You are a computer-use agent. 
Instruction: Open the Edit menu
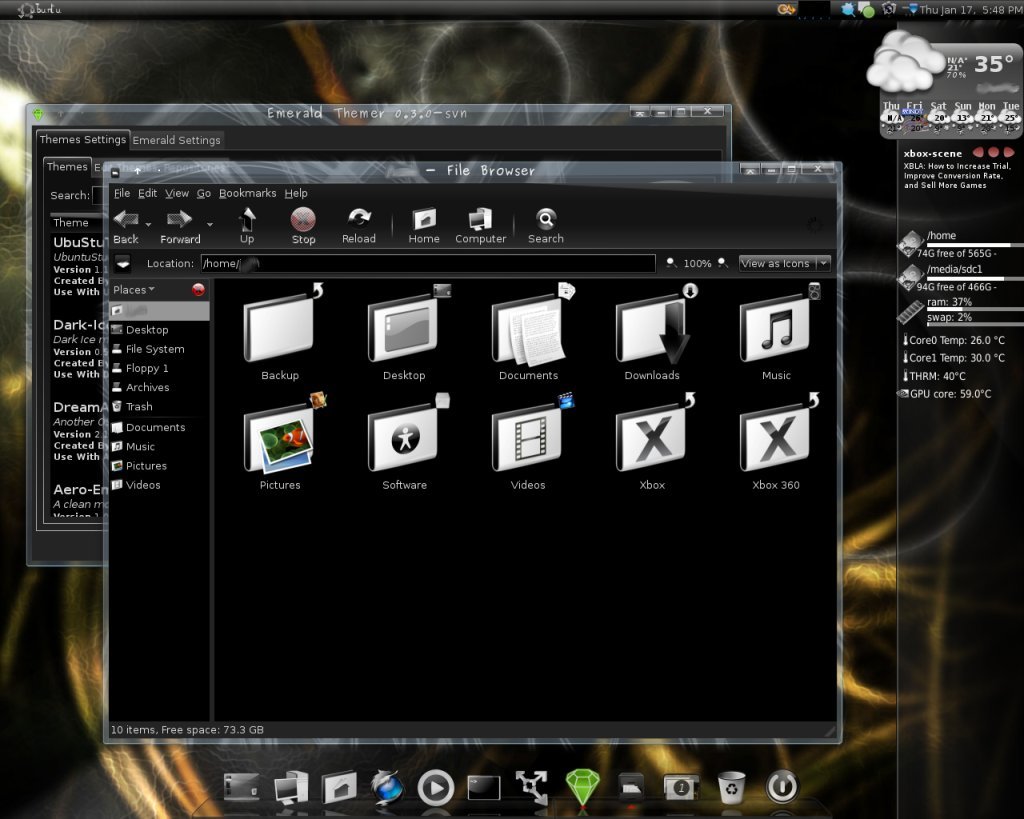click(x=147, y=193)
